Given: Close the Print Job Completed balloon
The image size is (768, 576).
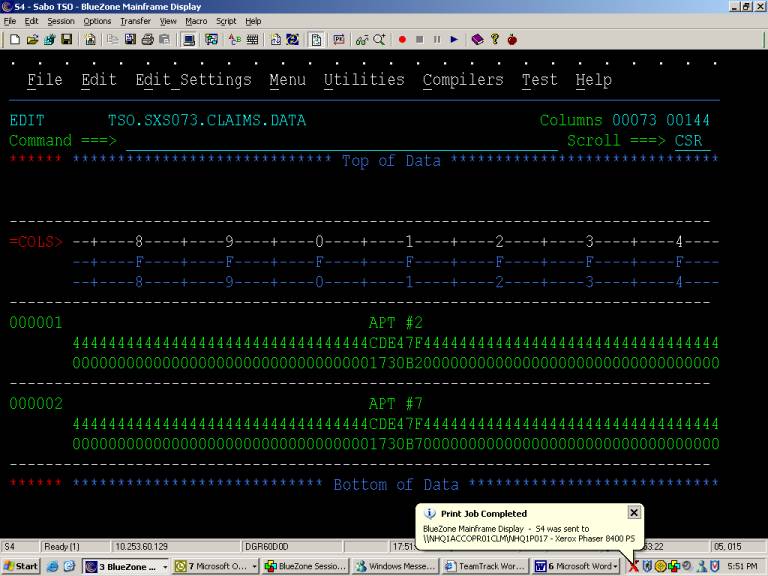Looking at the screenshot, I should tap(634, 512).
